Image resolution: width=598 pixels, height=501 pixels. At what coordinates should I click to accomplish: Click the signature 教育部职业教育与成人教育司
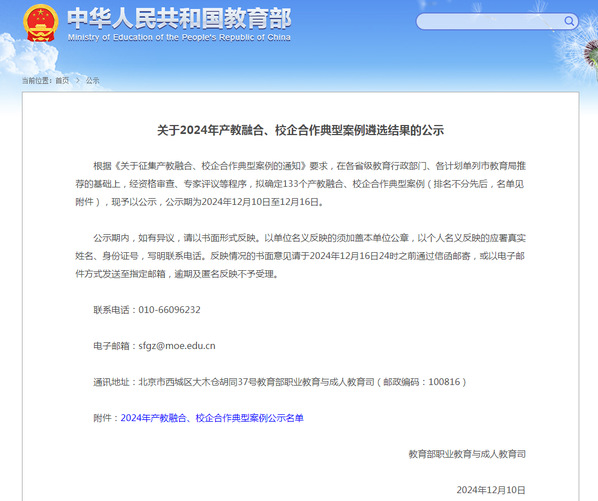(467, 454)
